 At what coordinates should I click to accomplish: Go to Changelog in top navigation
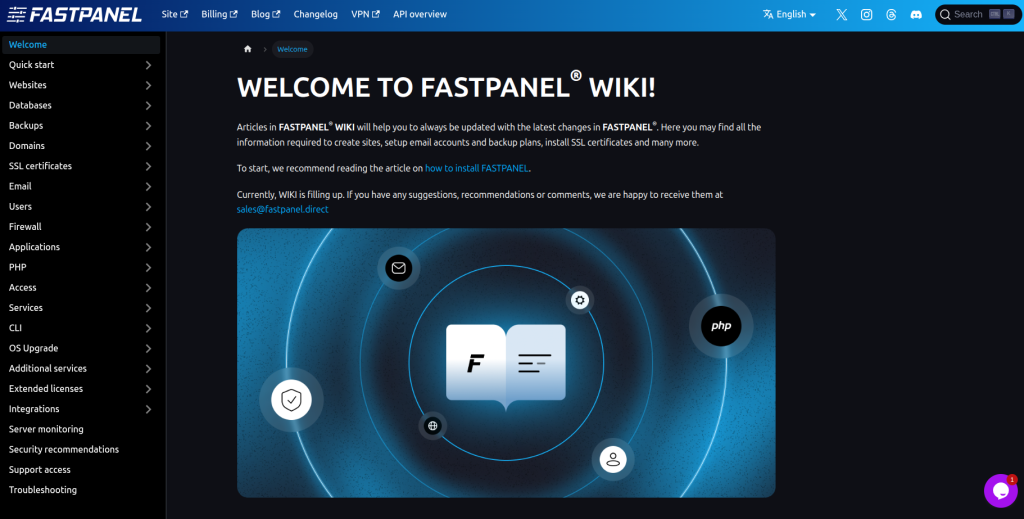tap(315, 14)
